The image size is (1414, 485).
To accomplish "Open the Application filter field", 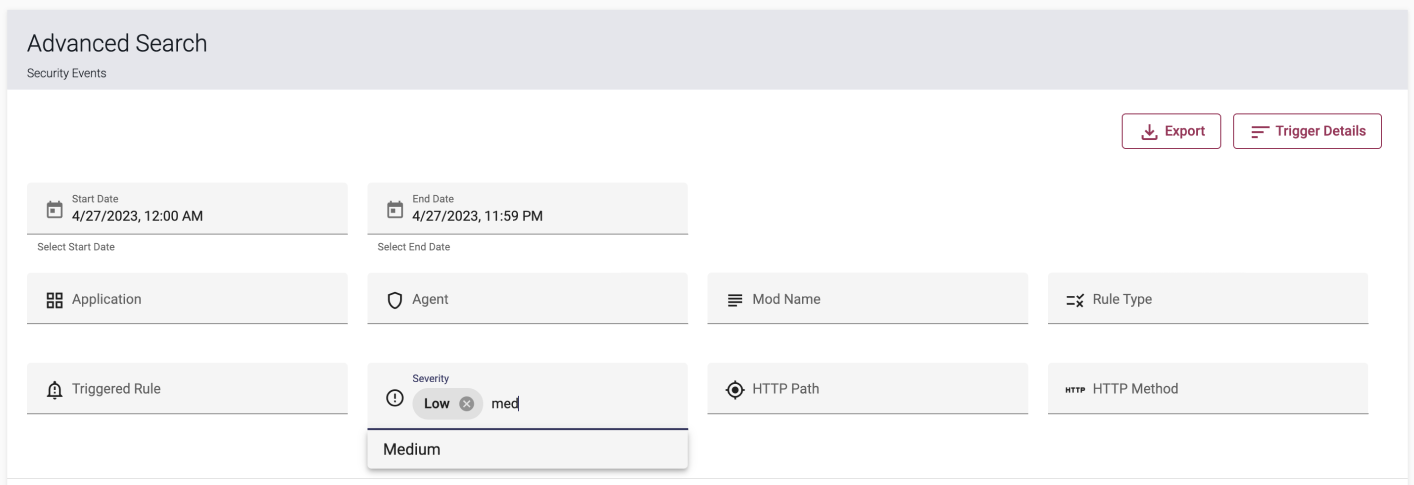I will point(187,298).
